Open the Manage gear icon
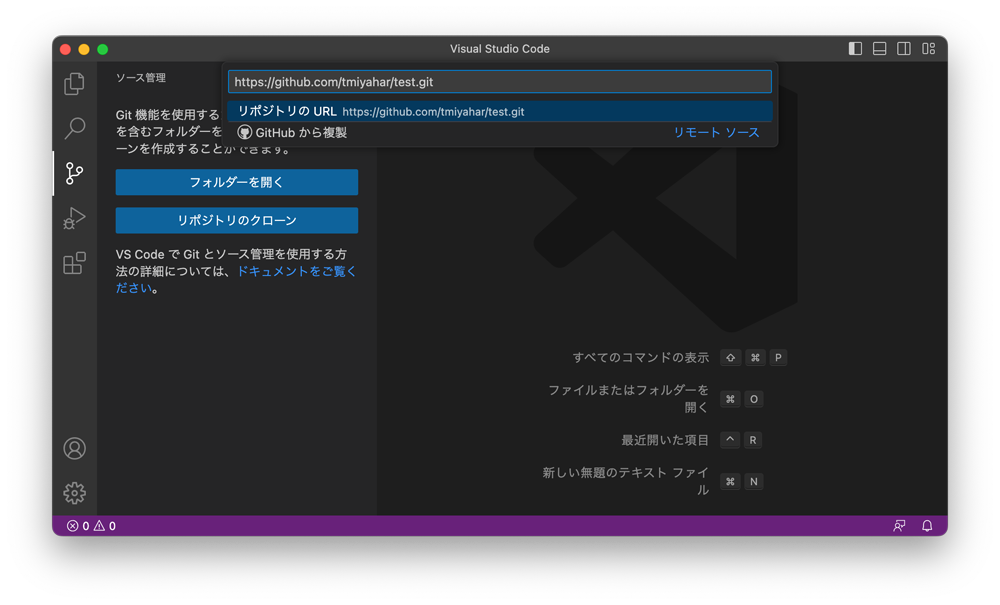This screenshot has width=1000, height=605. 74,493
